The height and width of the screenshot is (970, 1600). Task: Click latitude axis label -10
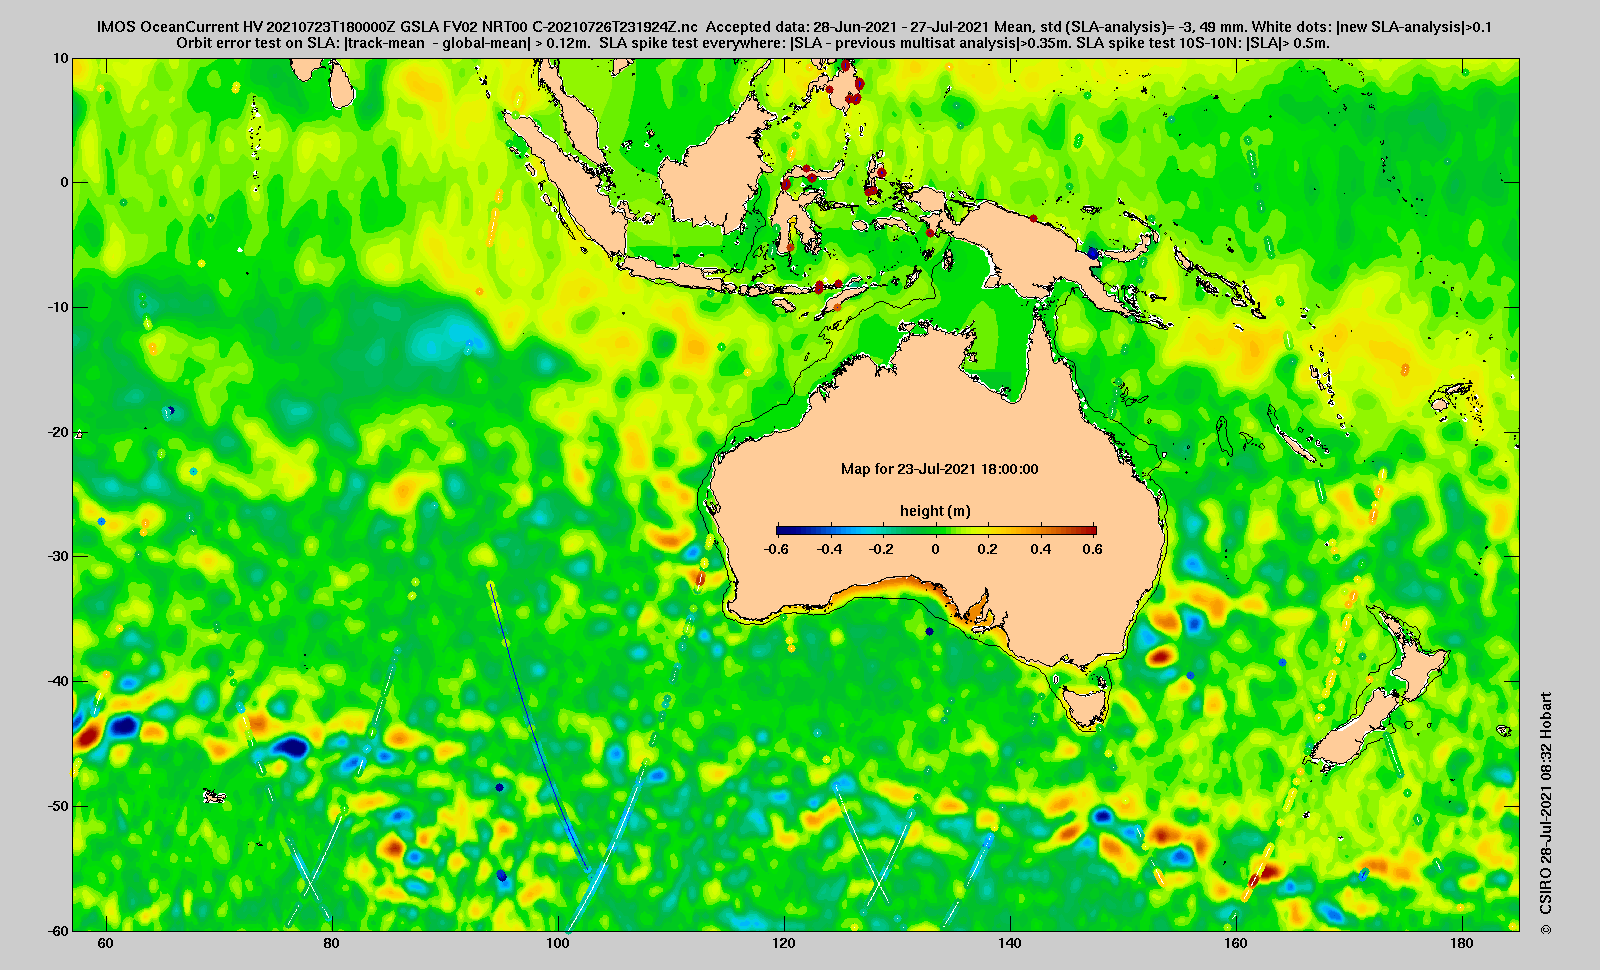click(x=59, y=307)
